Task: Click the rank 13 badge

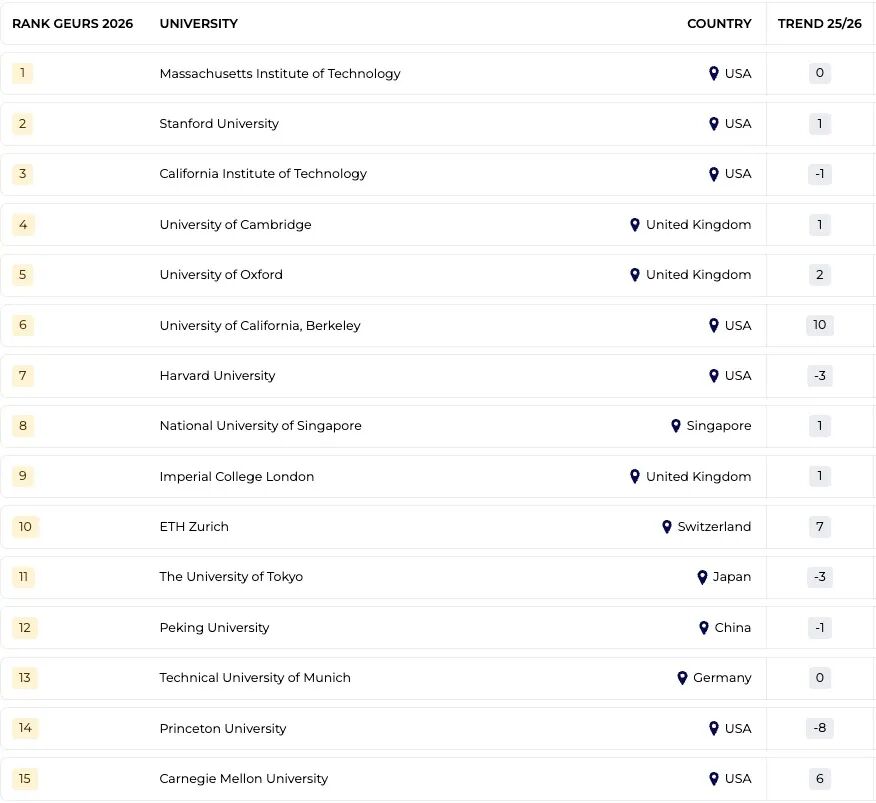Action: coord(25,678)
